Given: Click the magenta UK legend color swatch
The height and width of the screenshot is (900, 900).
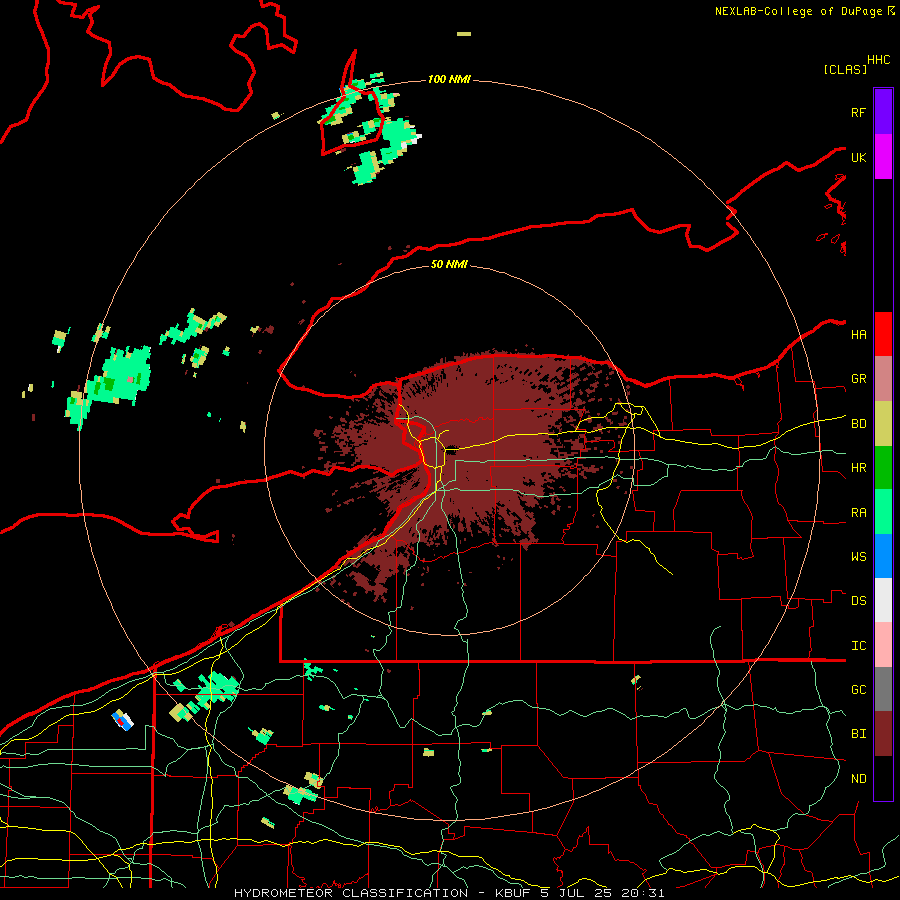Looking at the screenshot, I should 883,157.
